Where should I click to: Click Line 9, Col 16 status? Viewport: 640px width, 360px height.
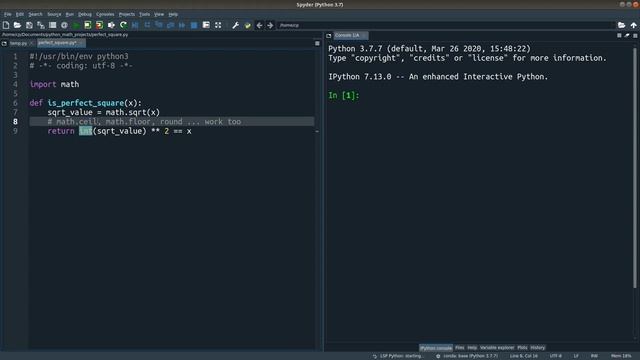pyautogui.click(x=523, y=356)
